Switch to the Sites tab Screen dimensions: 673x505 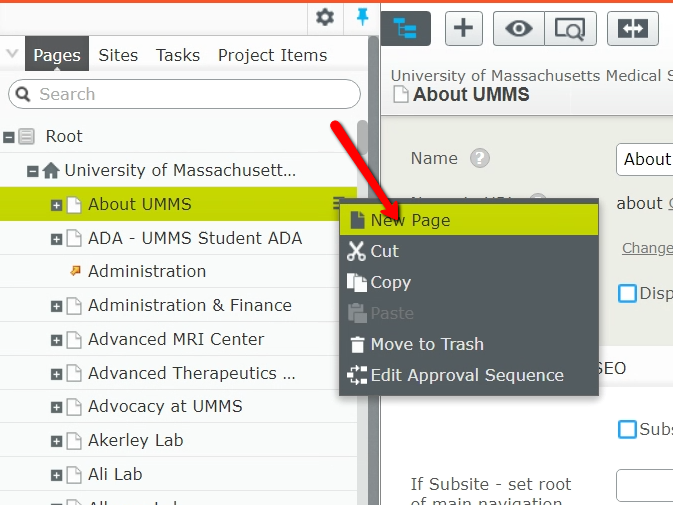(x=118, y=55)
